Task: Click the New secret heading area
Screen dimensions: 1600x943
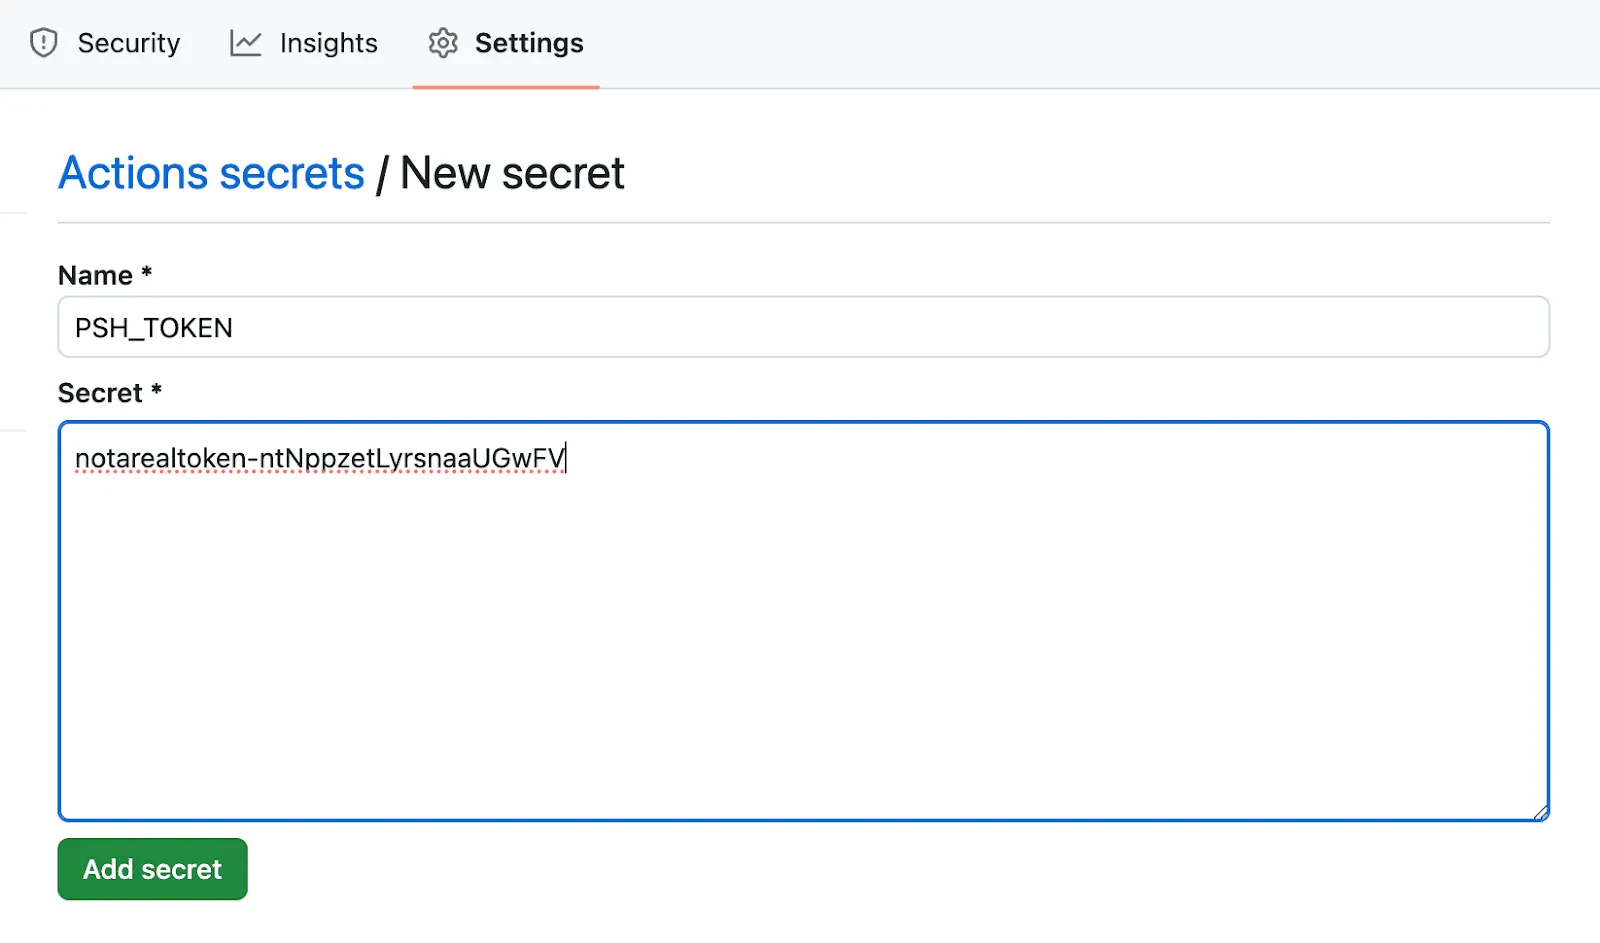Action: [511, 172]
